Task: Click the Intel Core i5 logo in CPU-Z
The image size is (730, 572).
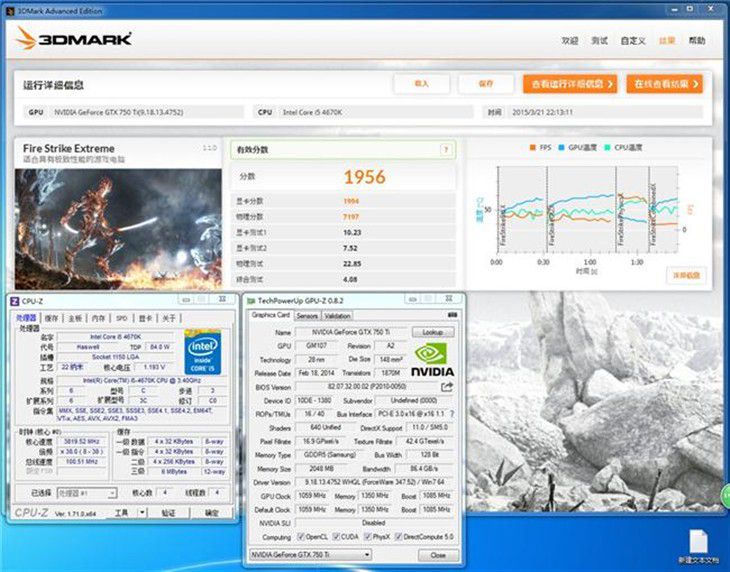Action: (x=203, y=352)
